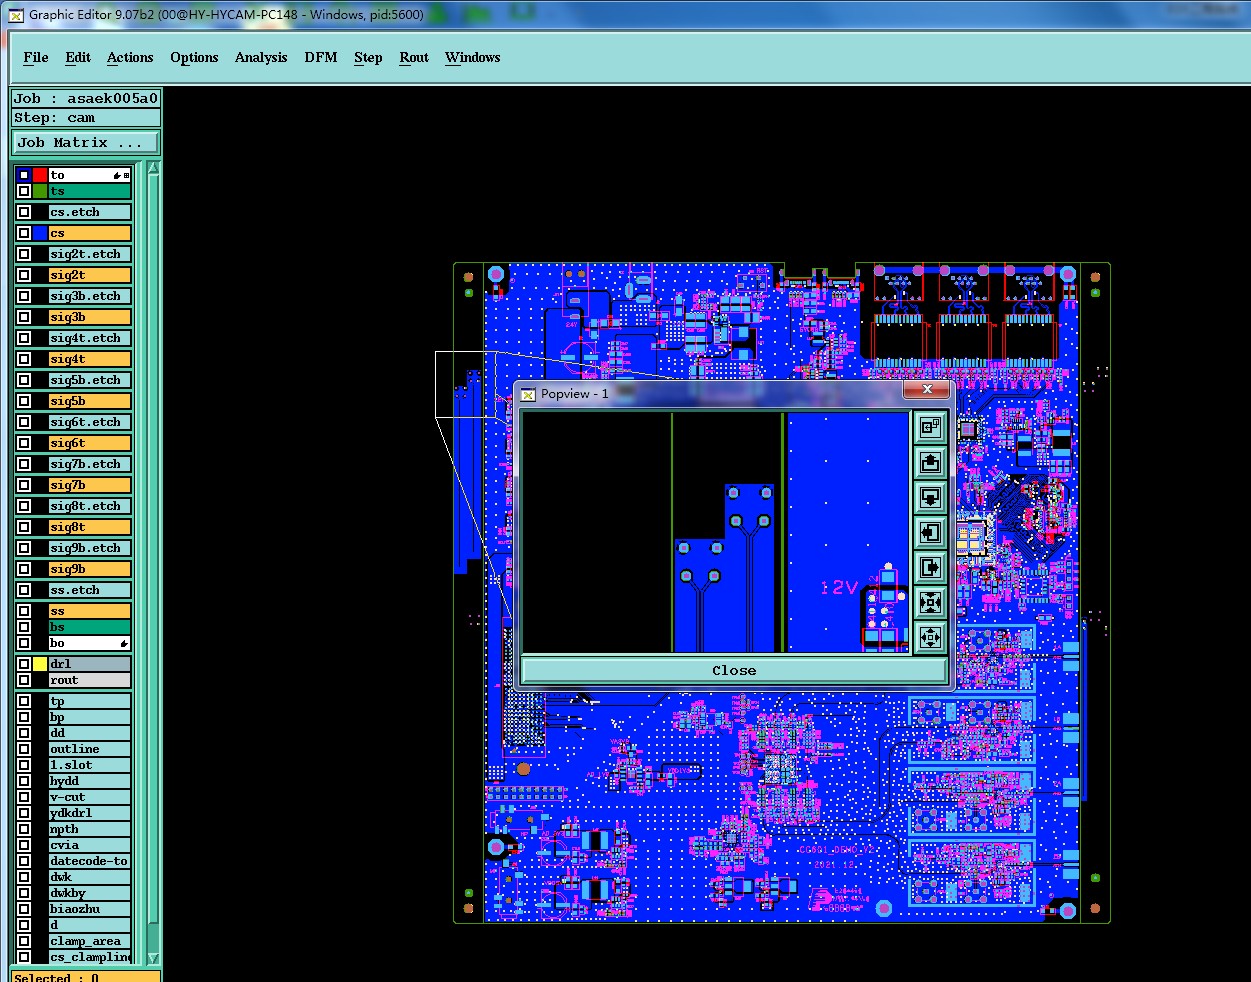Toggle the checkbox for layer cs
The width and height of the screenshot is (1251, 982).
[x=24, y=233]
